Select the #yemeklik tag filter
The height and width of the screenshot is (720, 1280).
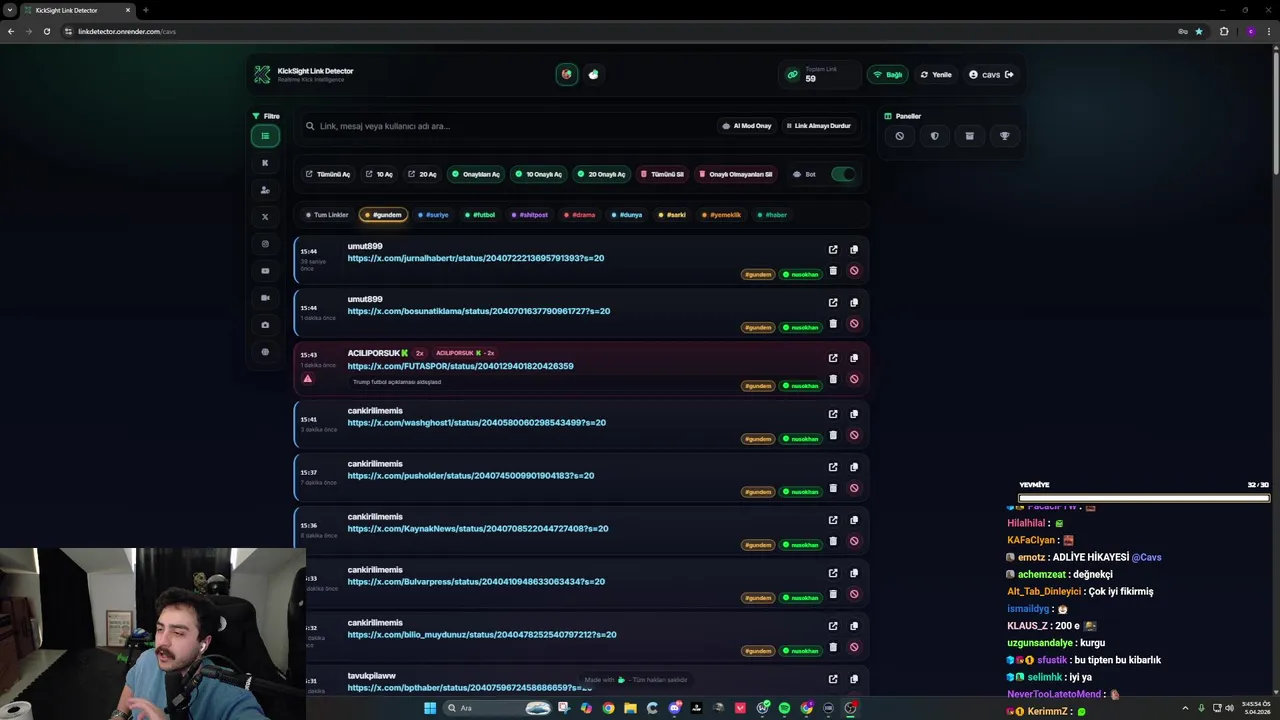tap(722, 215)
